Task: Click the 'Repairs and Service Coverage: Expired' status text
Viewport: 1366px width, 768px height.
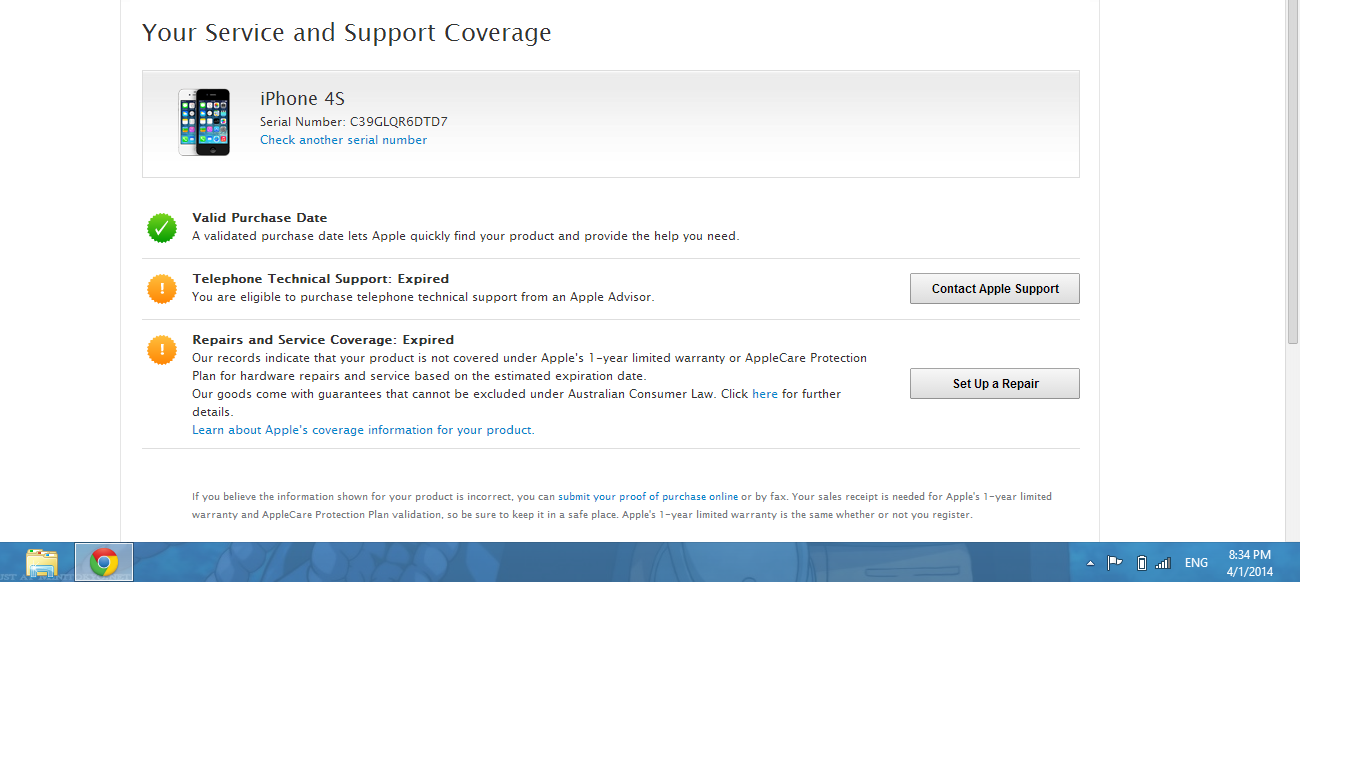Action: tap(323, 340)
